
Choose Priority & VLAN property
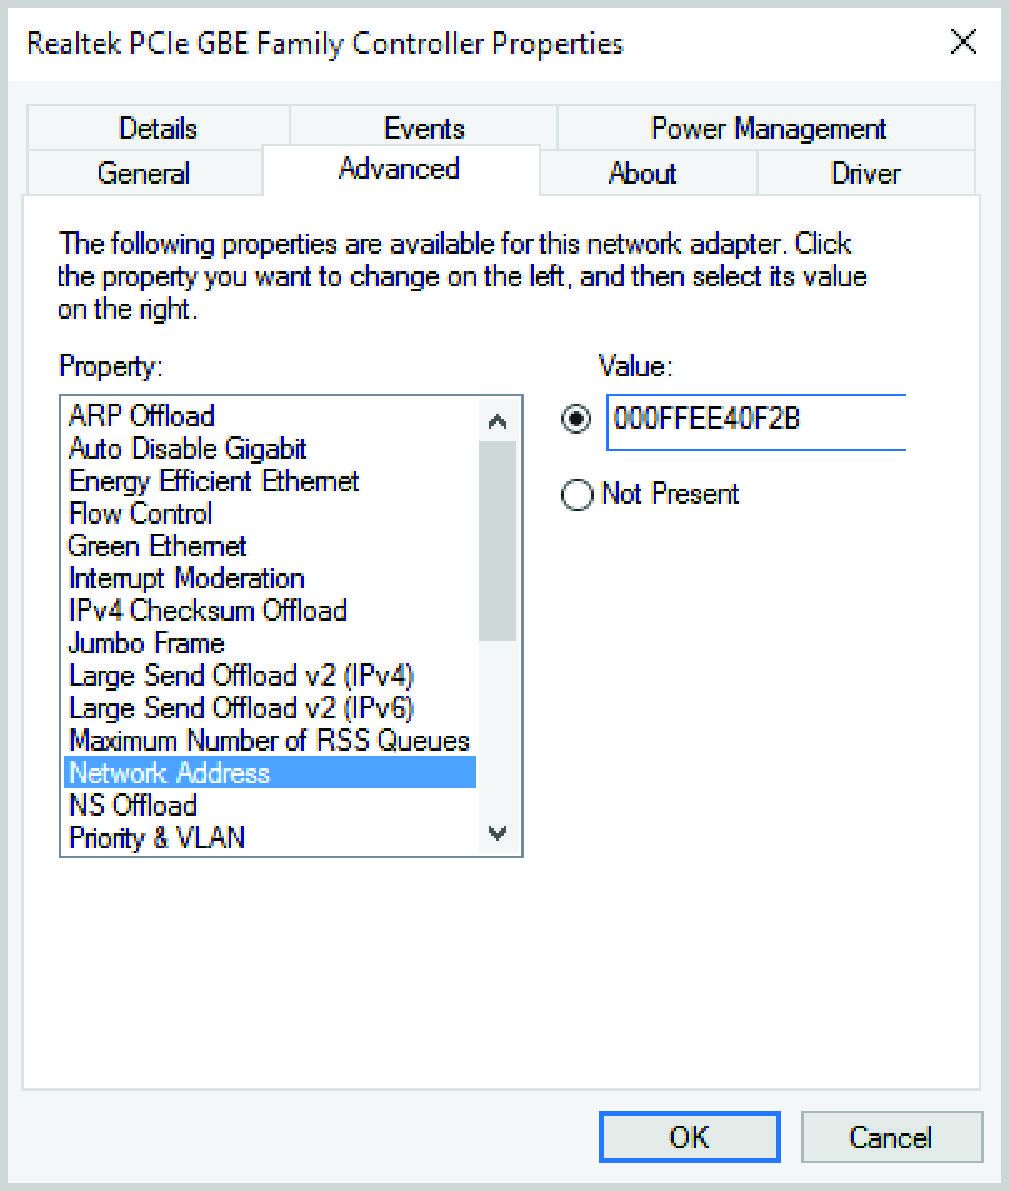tap(270, 838)
